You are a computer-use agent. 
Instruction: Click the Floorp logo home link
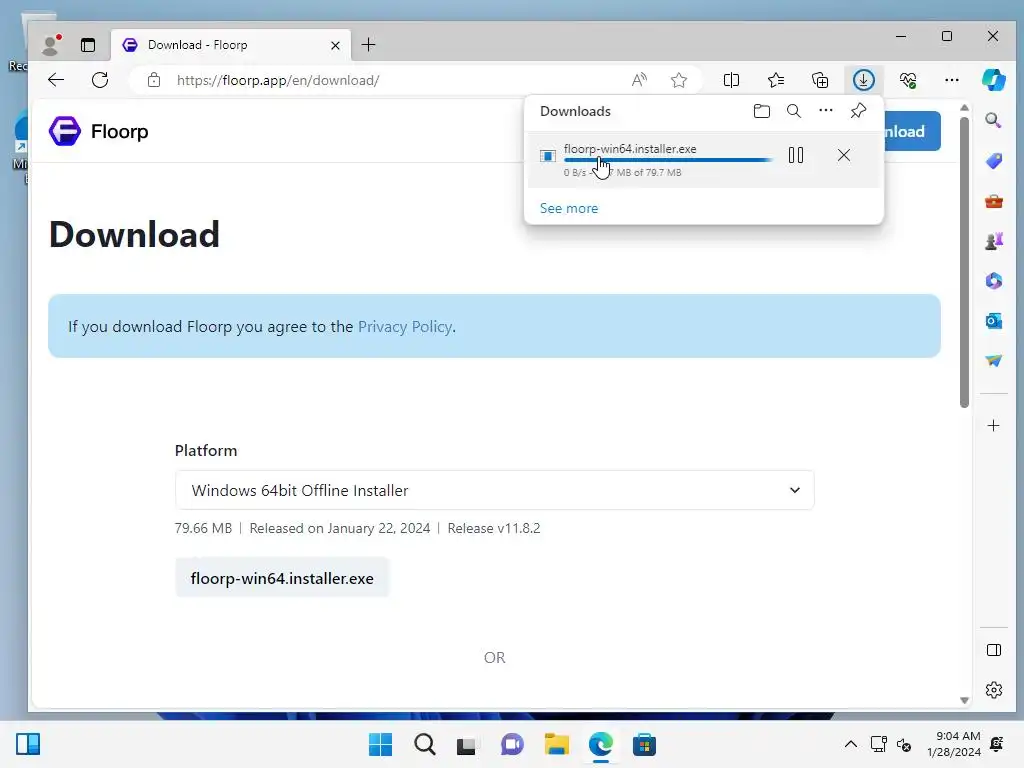click(99, 131)
